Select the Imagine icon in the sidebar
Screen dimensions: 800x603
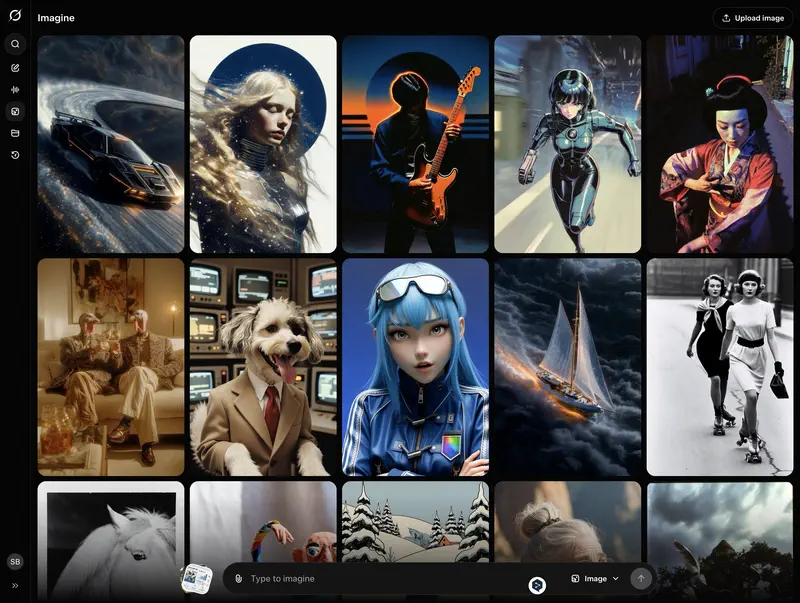tap(15, 112)
